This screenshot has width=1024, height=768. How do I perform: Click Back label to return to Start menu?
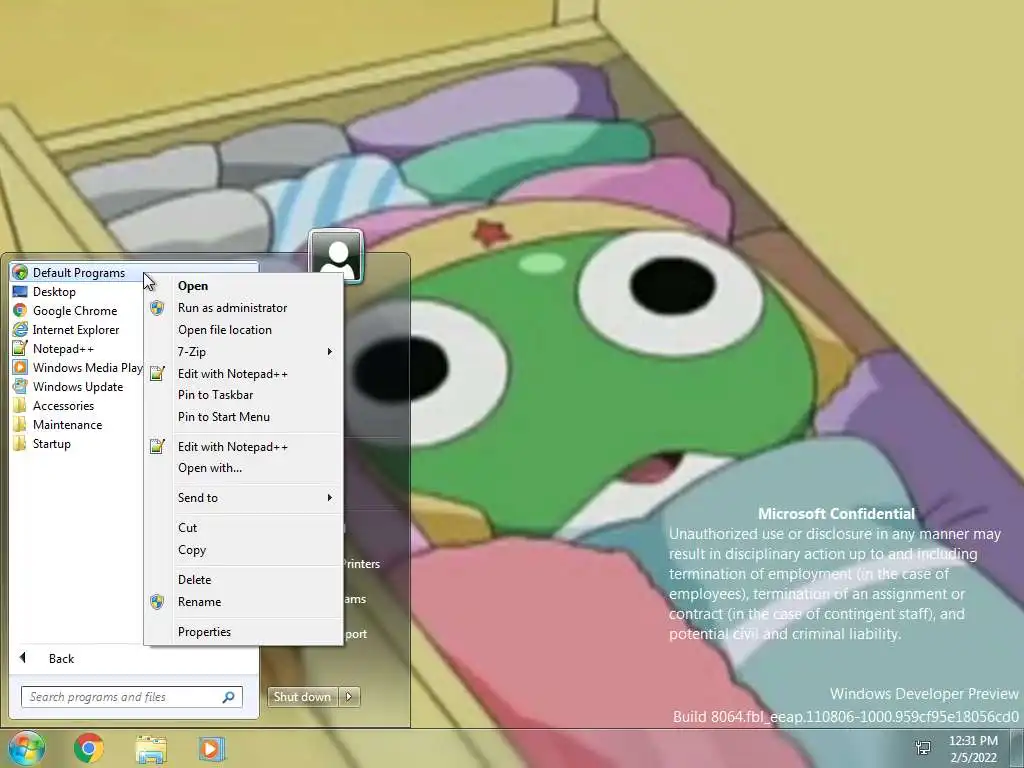pos(61,658)
